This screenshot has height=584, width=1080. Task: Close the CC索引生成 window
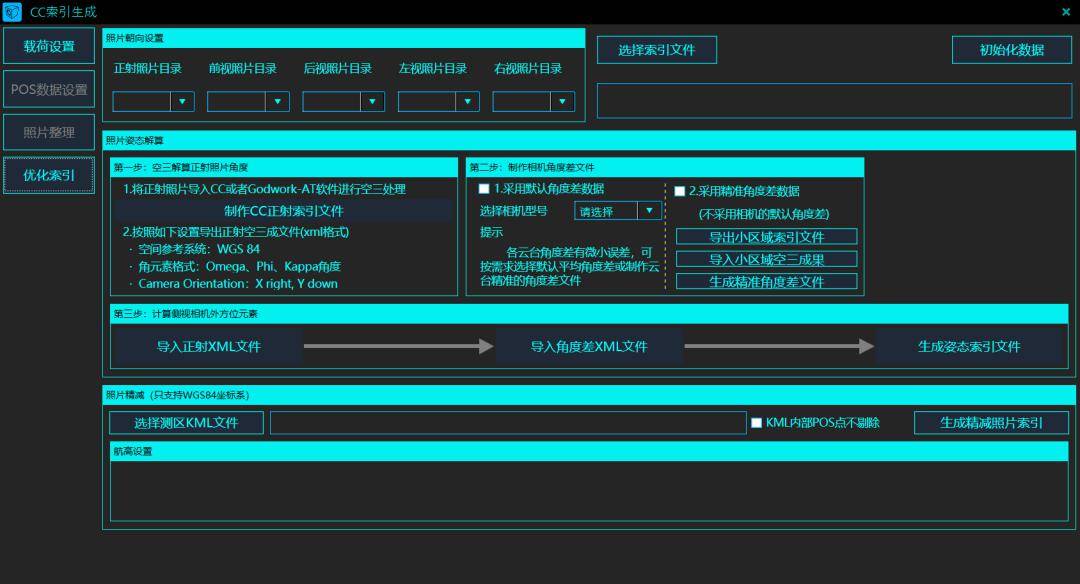click(x=1066, y=12)
